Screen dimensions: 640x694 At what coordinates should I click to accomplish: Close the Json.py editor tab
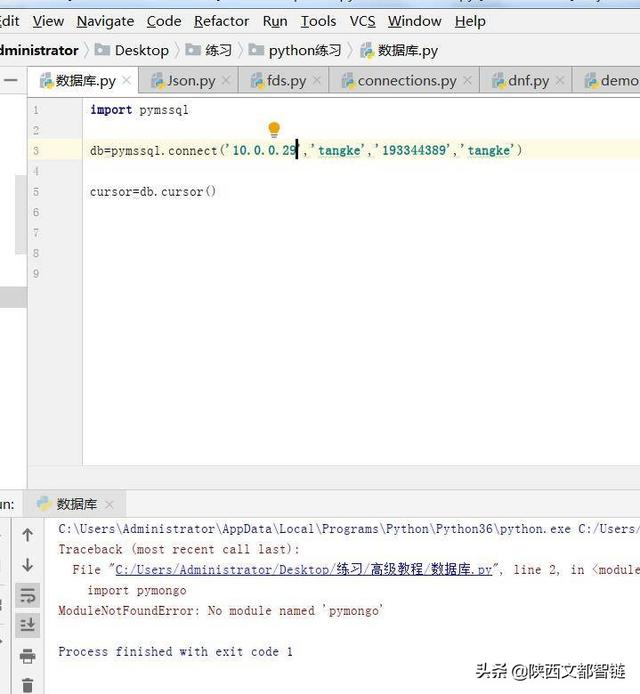pos(226,81)
